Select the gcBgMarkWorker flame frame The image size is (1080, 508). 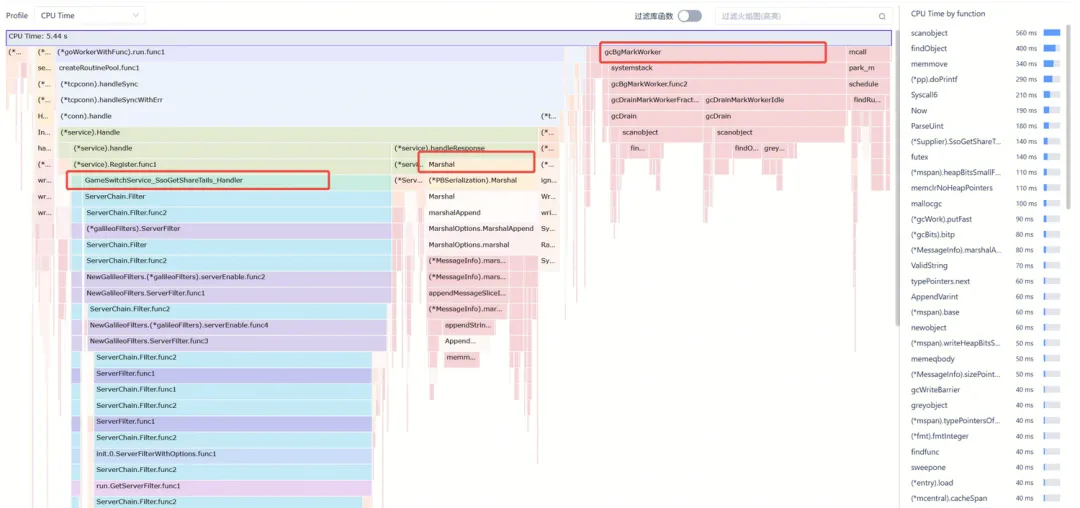coord(713,52)
